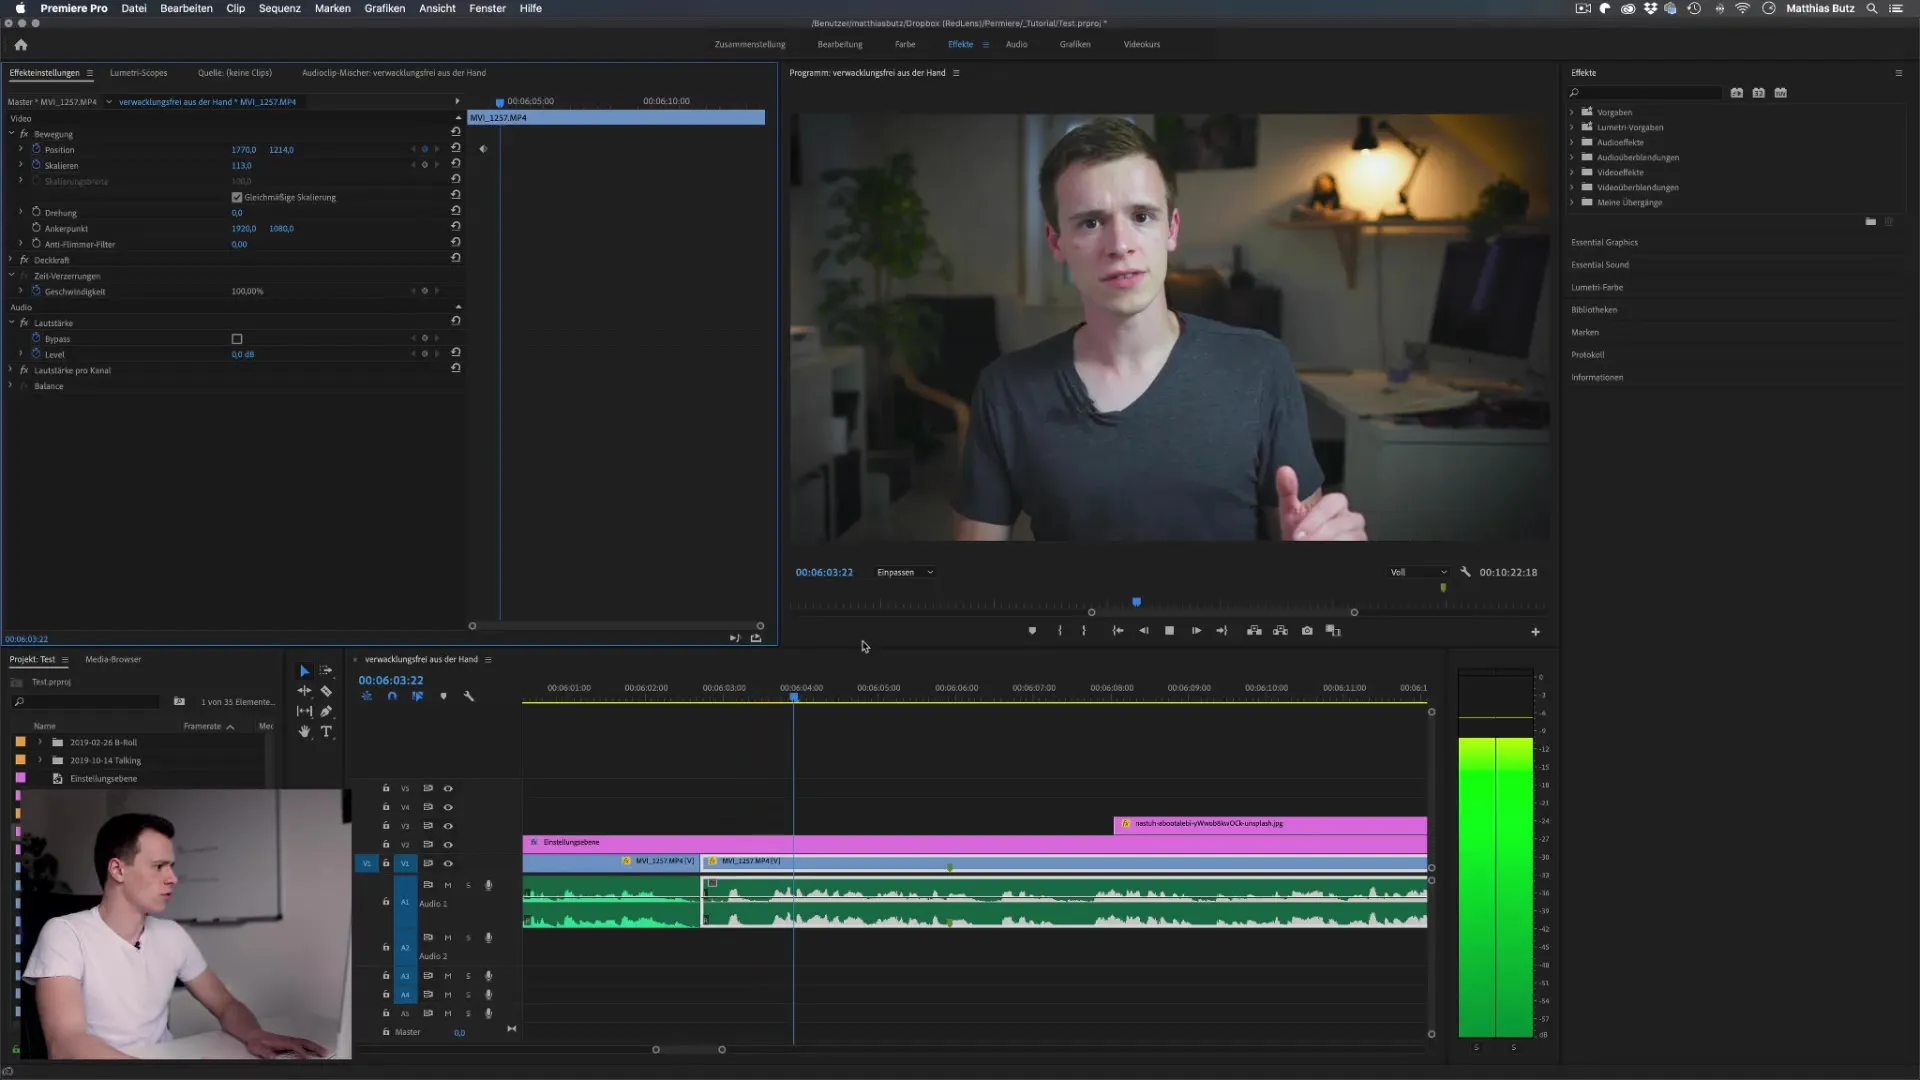Uncheck Gleichmäßige Skalierung checkbox
This screenshot has width=1920, height=1080.
237,197
